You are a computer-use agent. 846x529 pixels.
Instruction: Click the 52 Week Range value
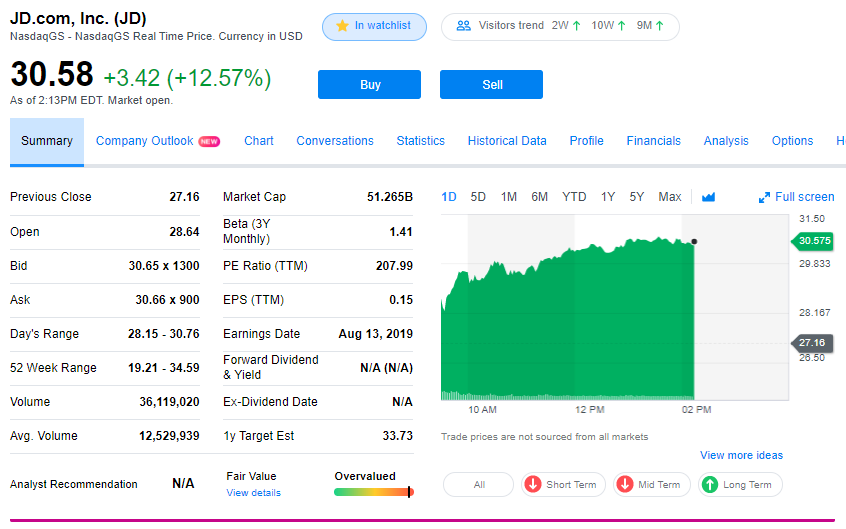click(x=163, y=368)
